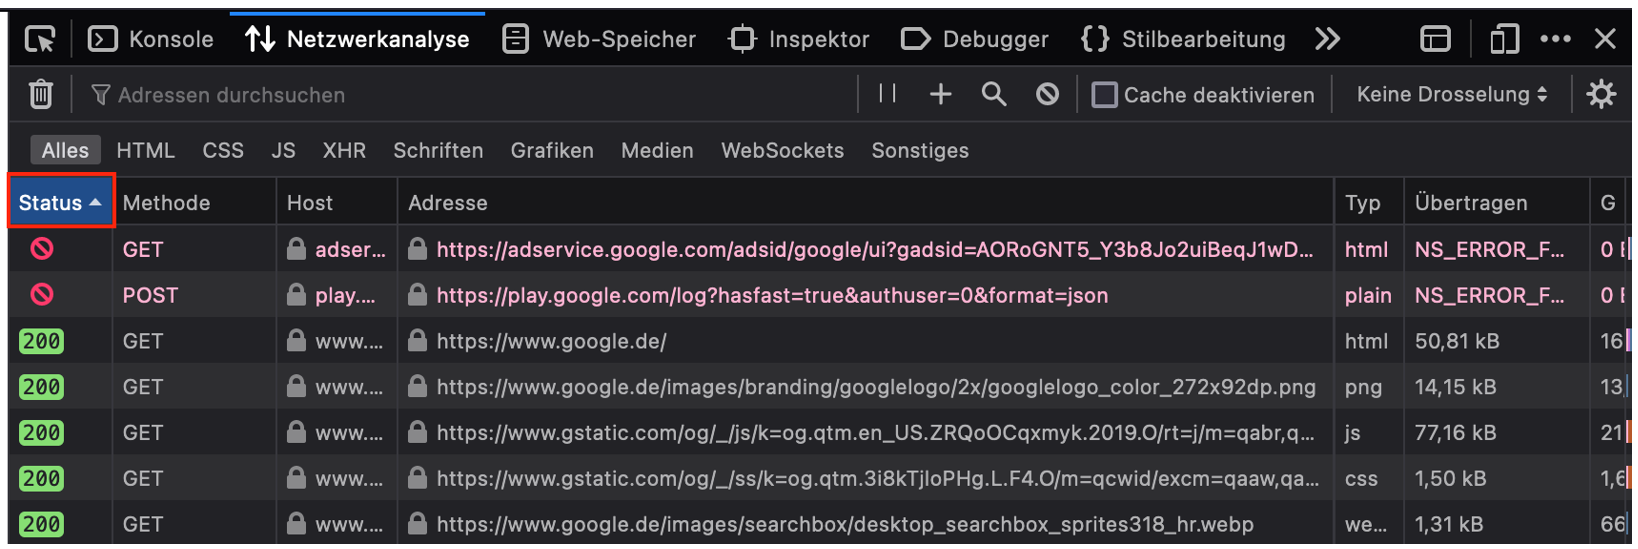Change the developer tools dock layout icon
Image resolution: width=1638 pixels, height=549 pixels.
point(1435,39)
